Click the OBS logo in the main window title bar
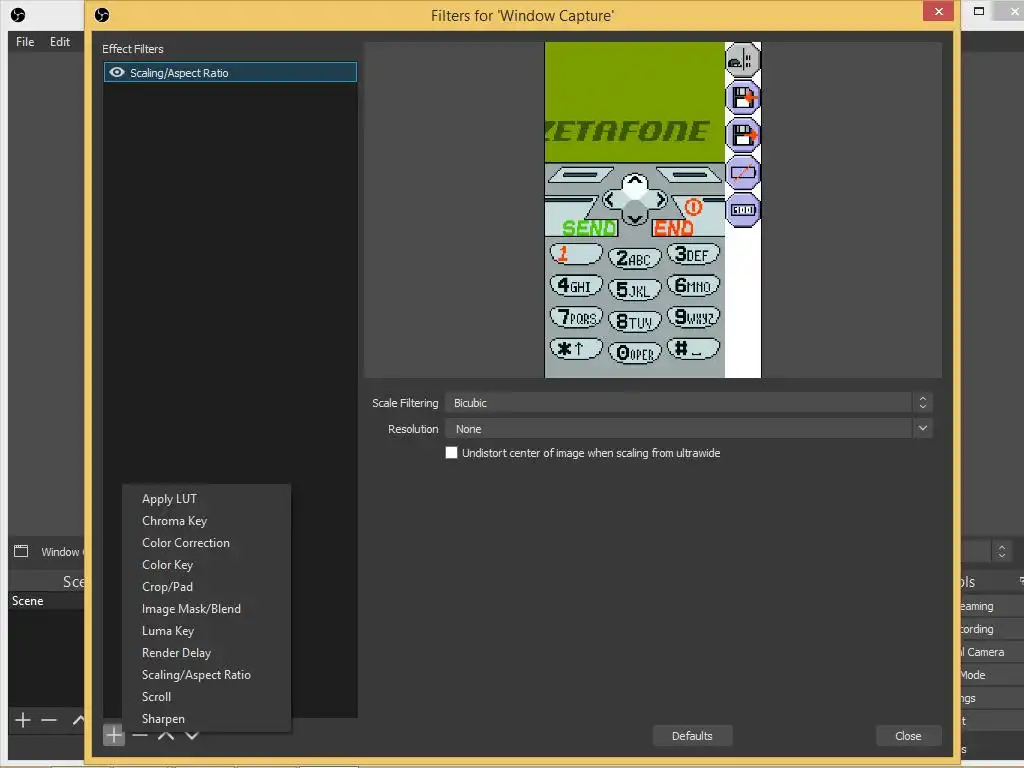1024x768 pixels. [18, 15]
